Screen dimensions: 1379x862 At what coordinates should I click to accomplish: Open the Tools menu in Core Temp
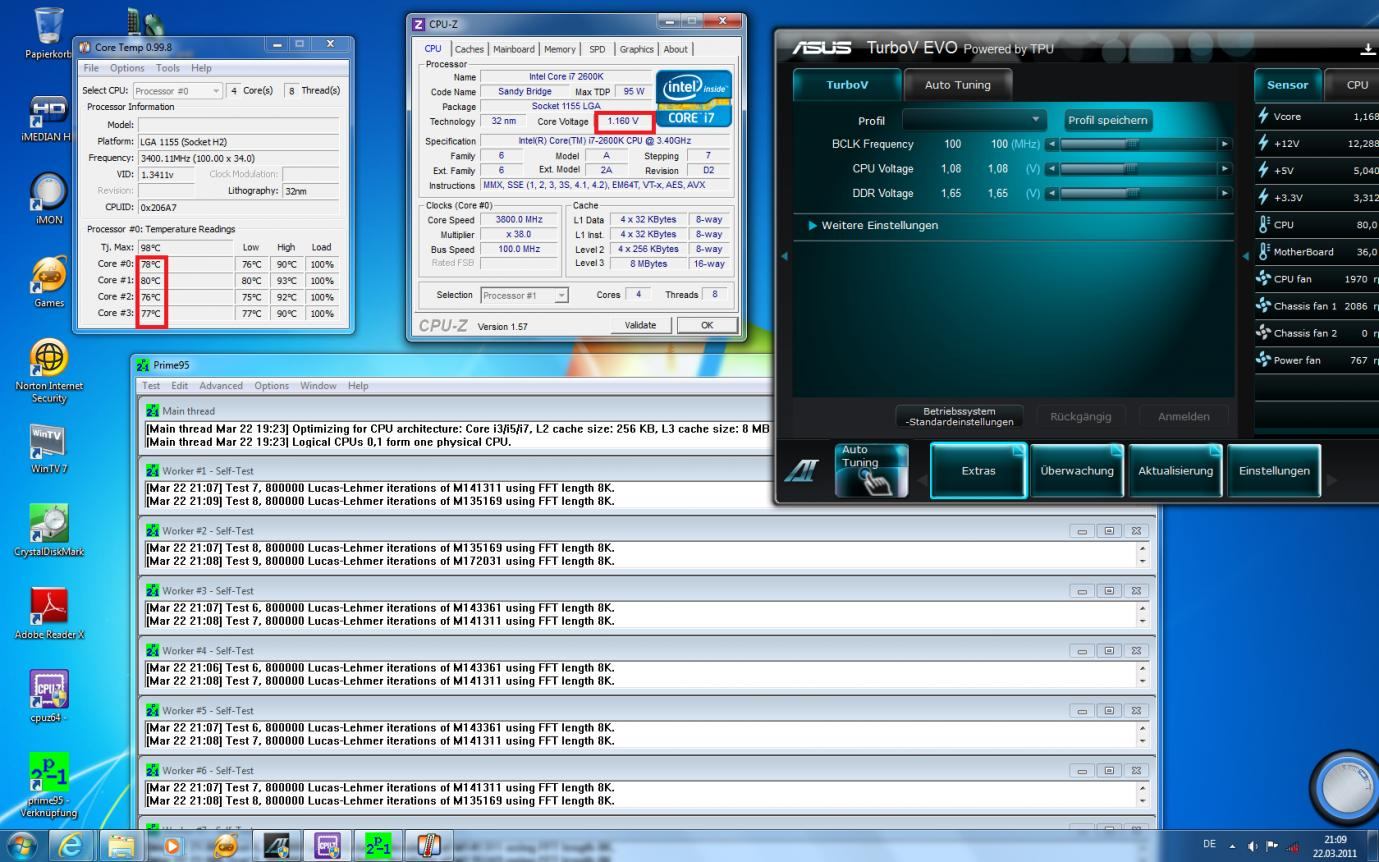pyautogui.click(x=167, y=68)
